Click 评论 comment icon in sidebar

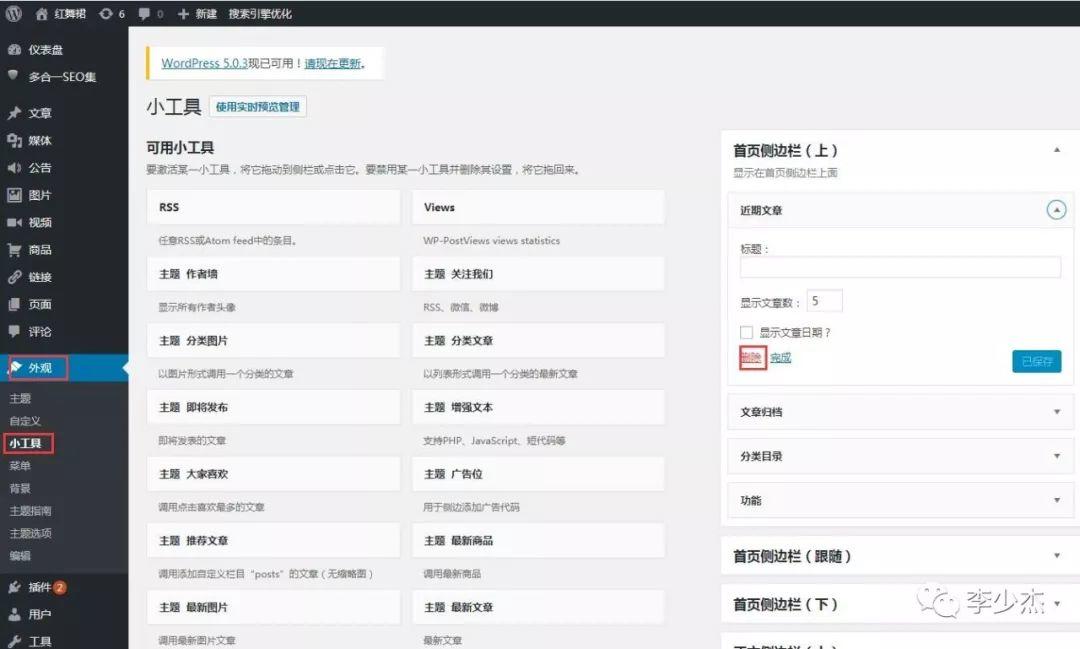14,331
